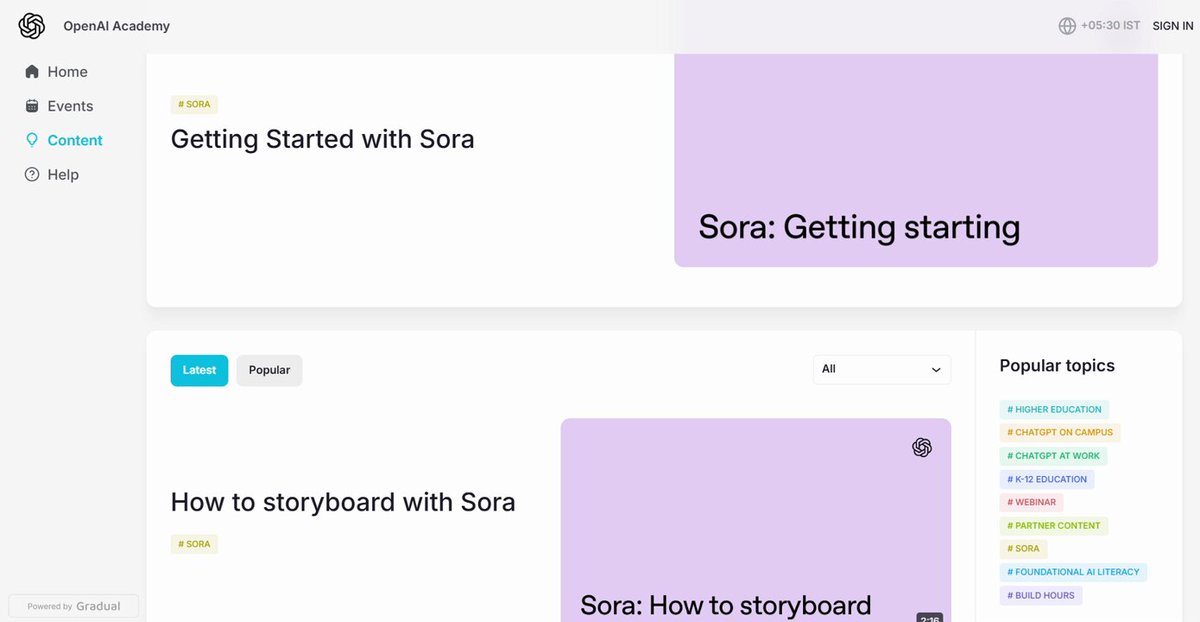Open the Getting Started with Sora article
The width and height of the screenshot is (1200, 622).
coord(322,138)
